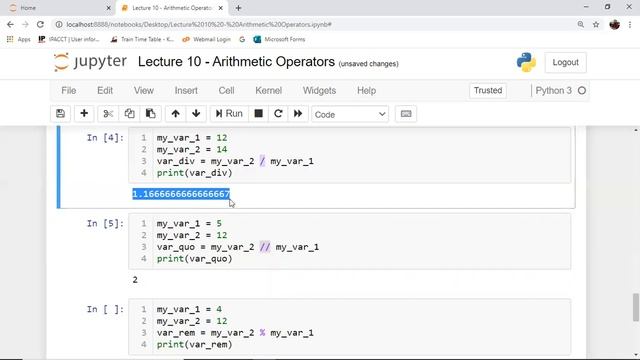Open a new browser tab
The height and width of the screenshot is (360, 640).
tap(238, 8)
